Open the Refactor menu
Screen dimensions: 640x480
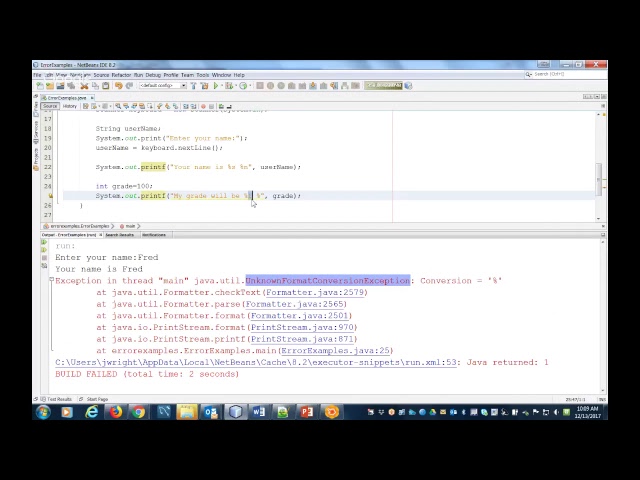[121, 75]
